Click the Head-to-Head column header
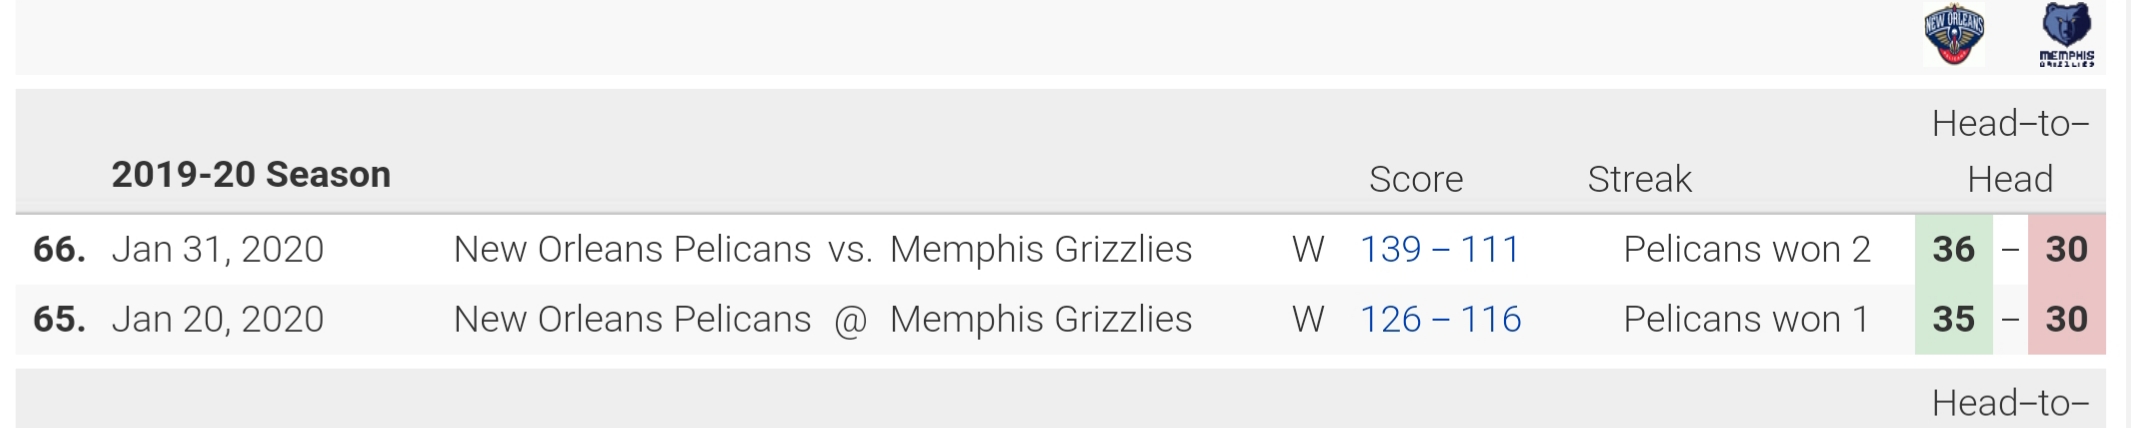Viewport: 2131px width, 428px height. [2010, 151]
